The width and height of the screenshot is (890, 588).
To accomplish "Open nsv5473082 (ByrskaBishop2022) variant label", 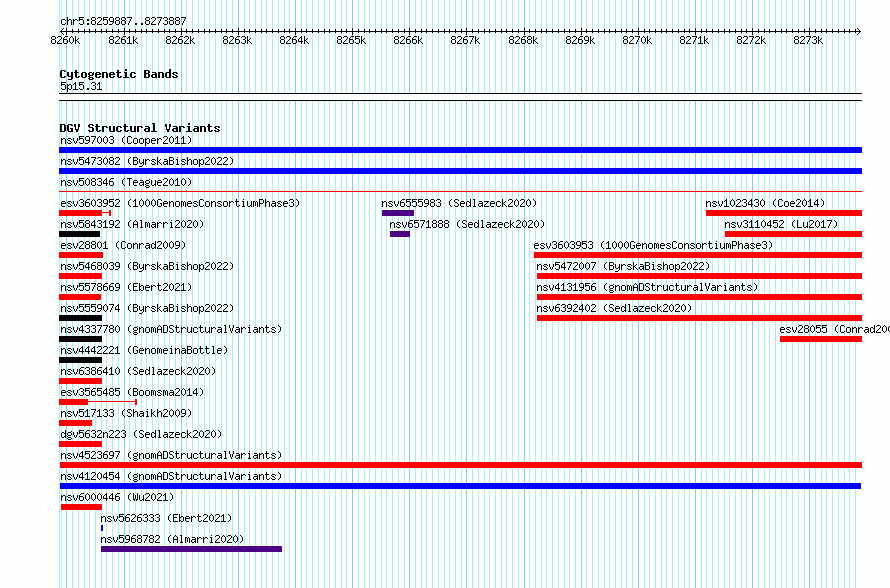I will [147, 161].
